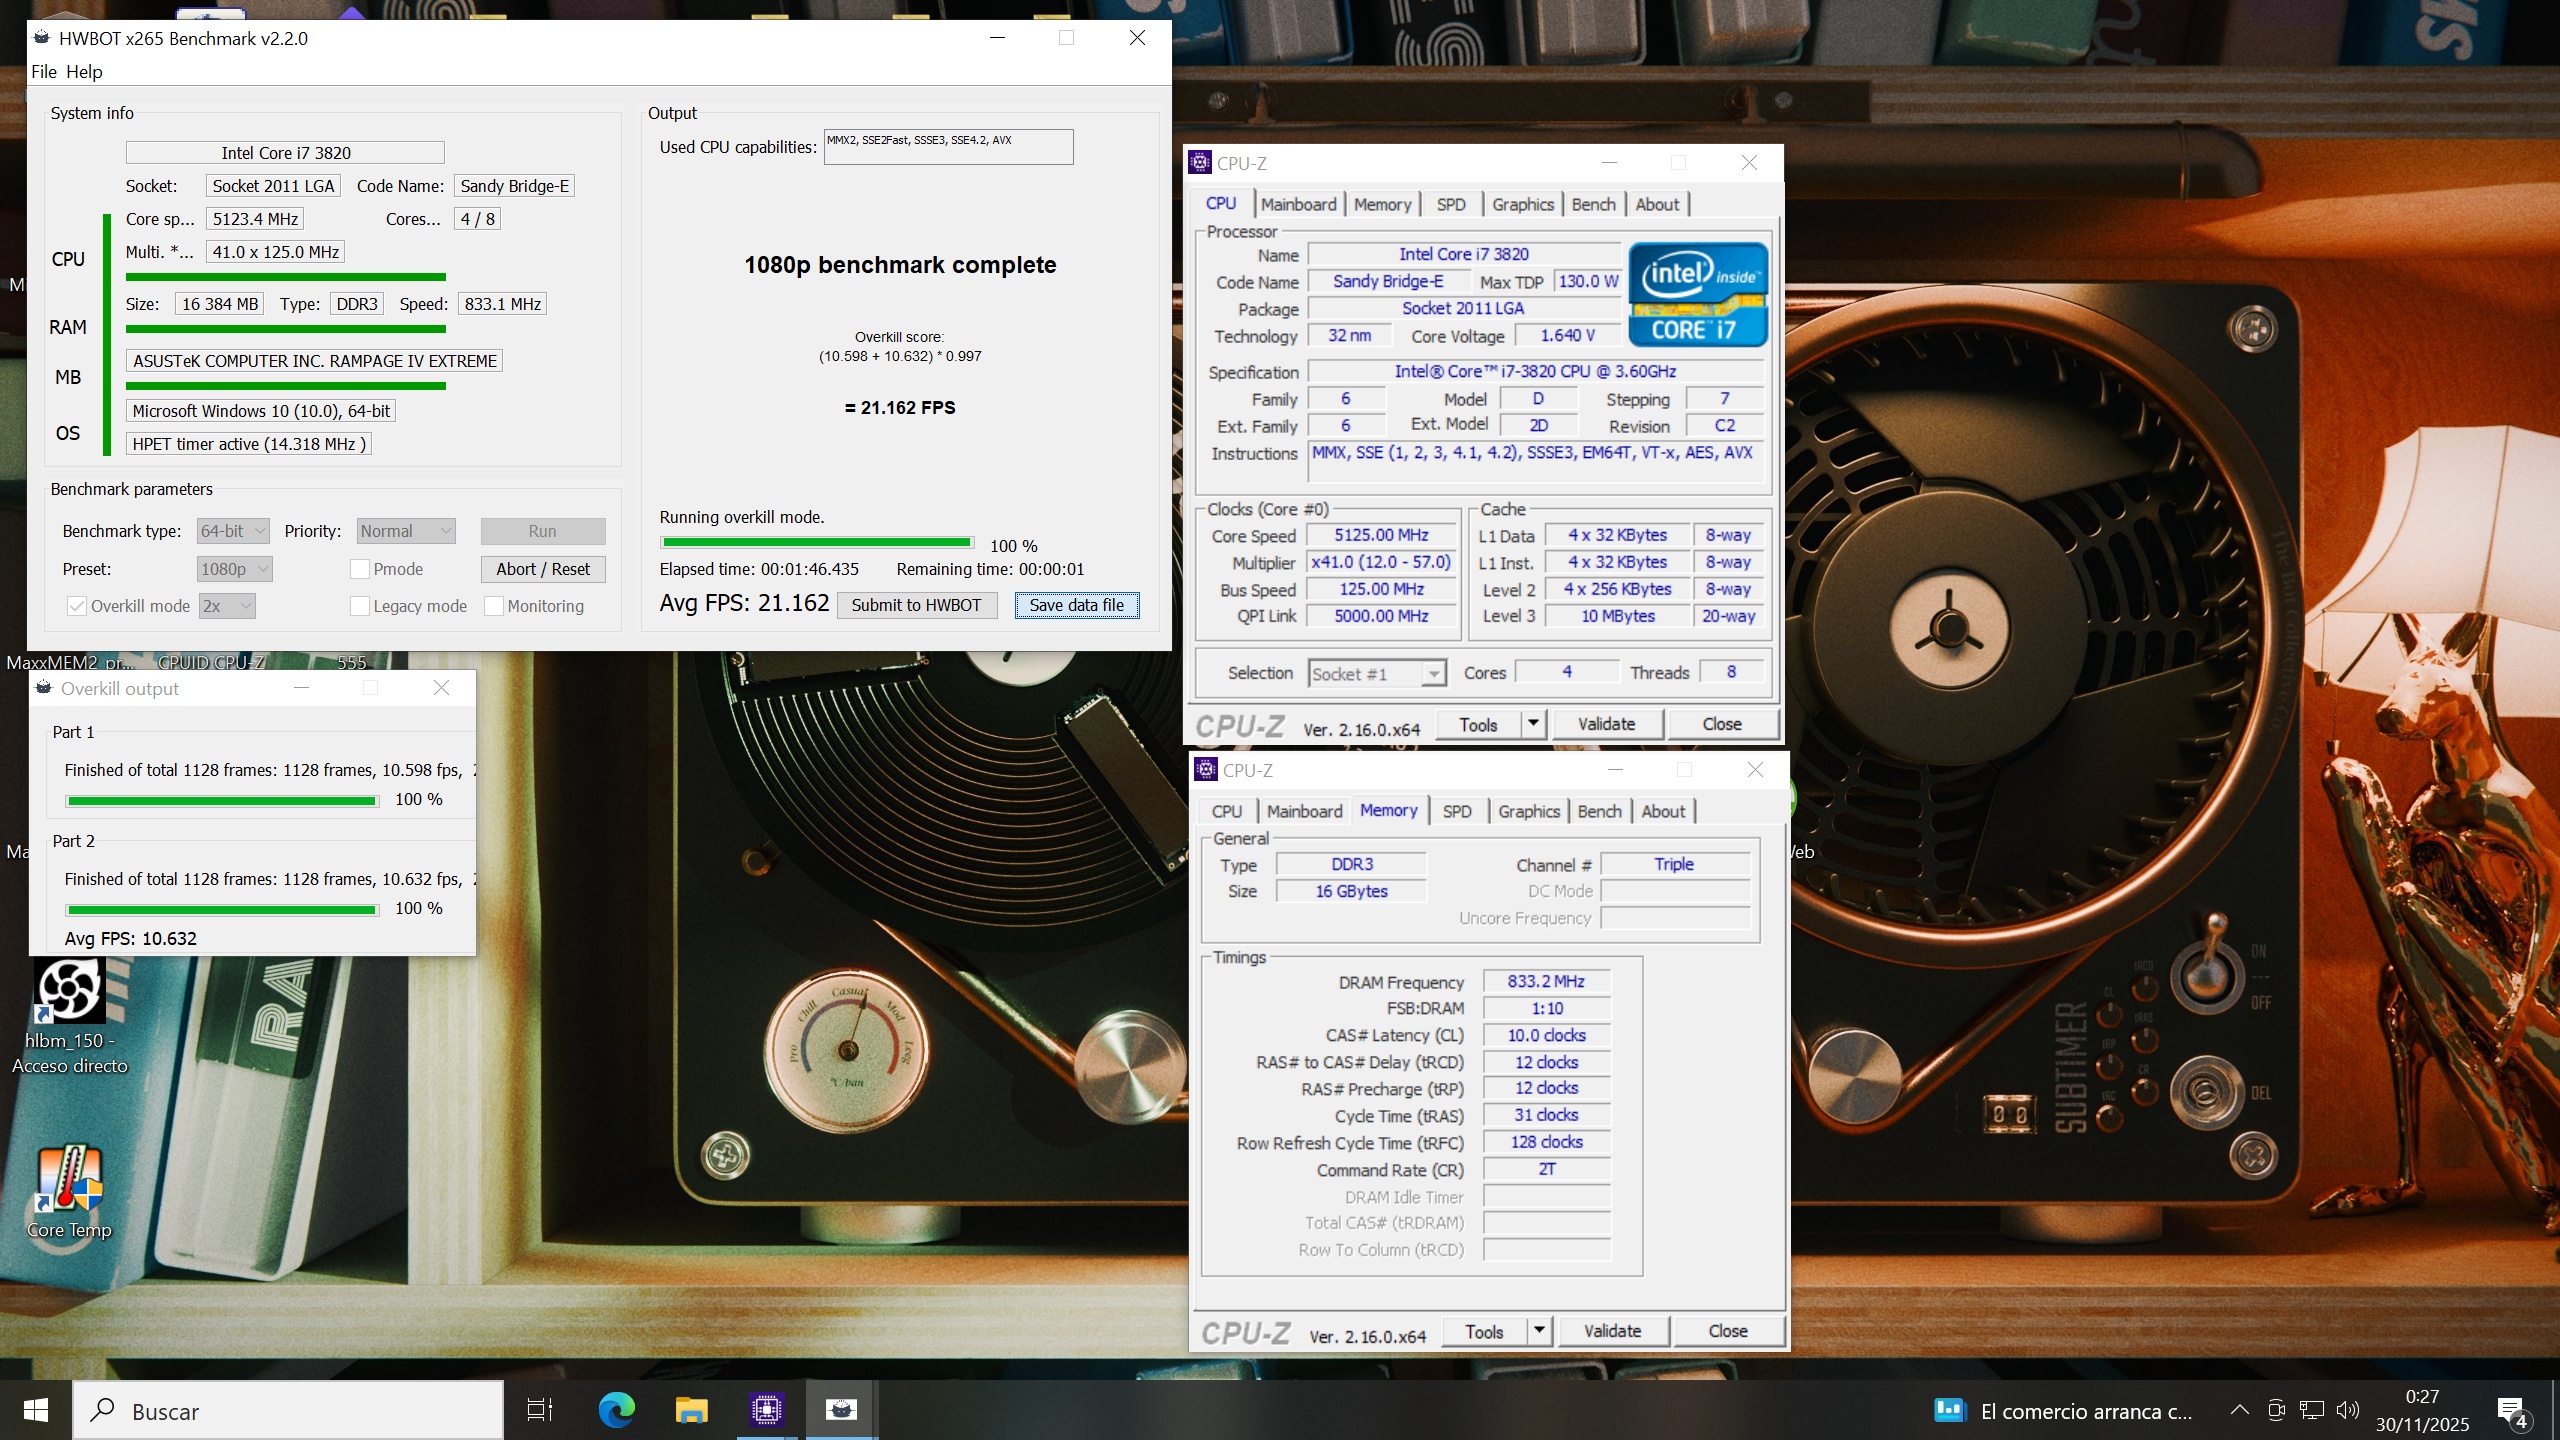This screenshot has width=2560, height=1440.
Task: Open Microsoft Edge from the taskbar
Action: tap(616, 1410)
